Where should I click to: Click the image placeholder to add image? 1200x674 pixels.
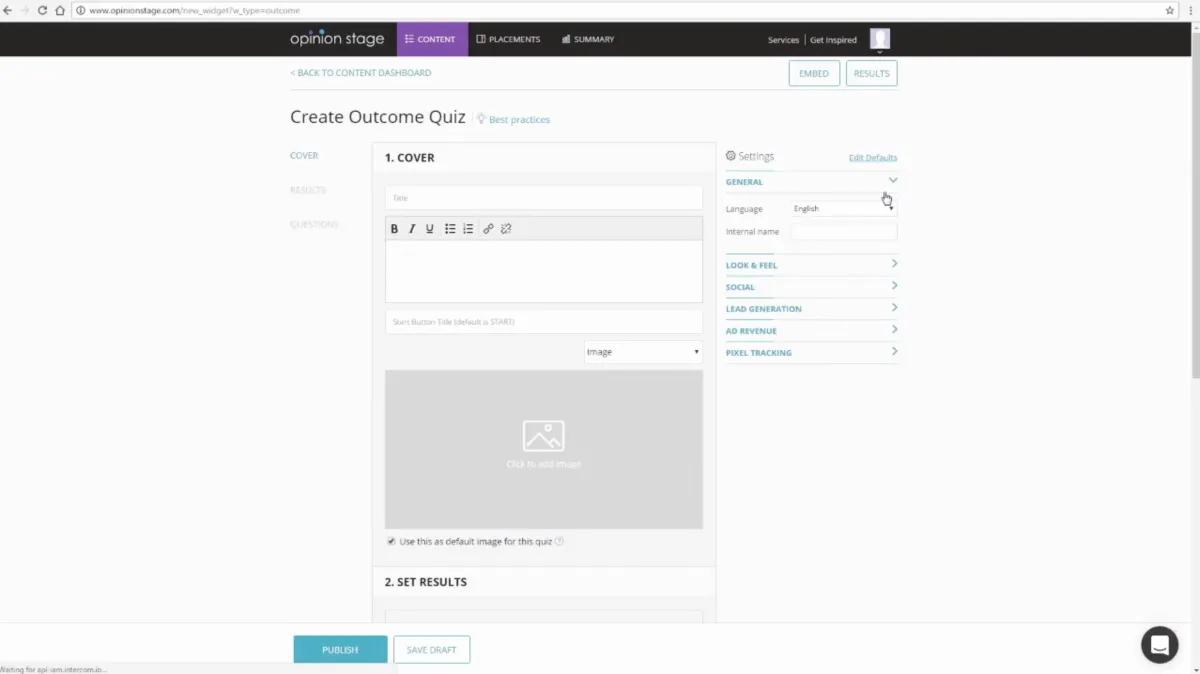click(x=544, y=449)
